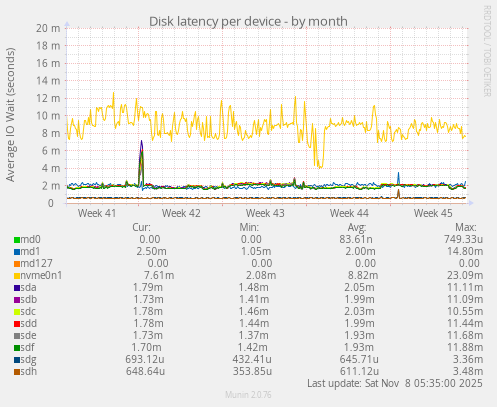Click the sde gray legend swatch
Screen dimensions: 497x407
(17, 336)
